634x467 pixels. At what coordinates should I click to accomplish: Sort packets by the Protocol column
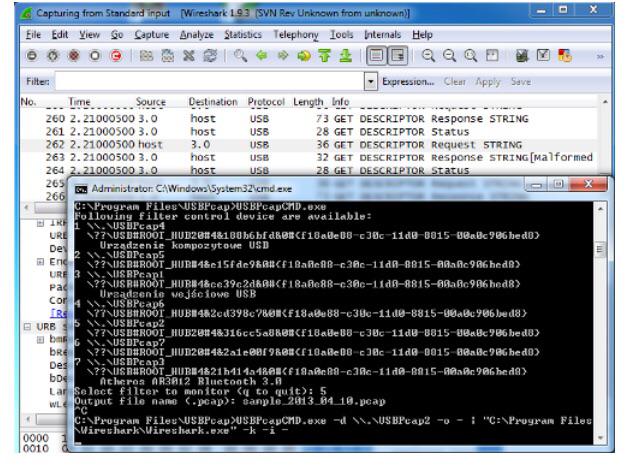point(266,101)
